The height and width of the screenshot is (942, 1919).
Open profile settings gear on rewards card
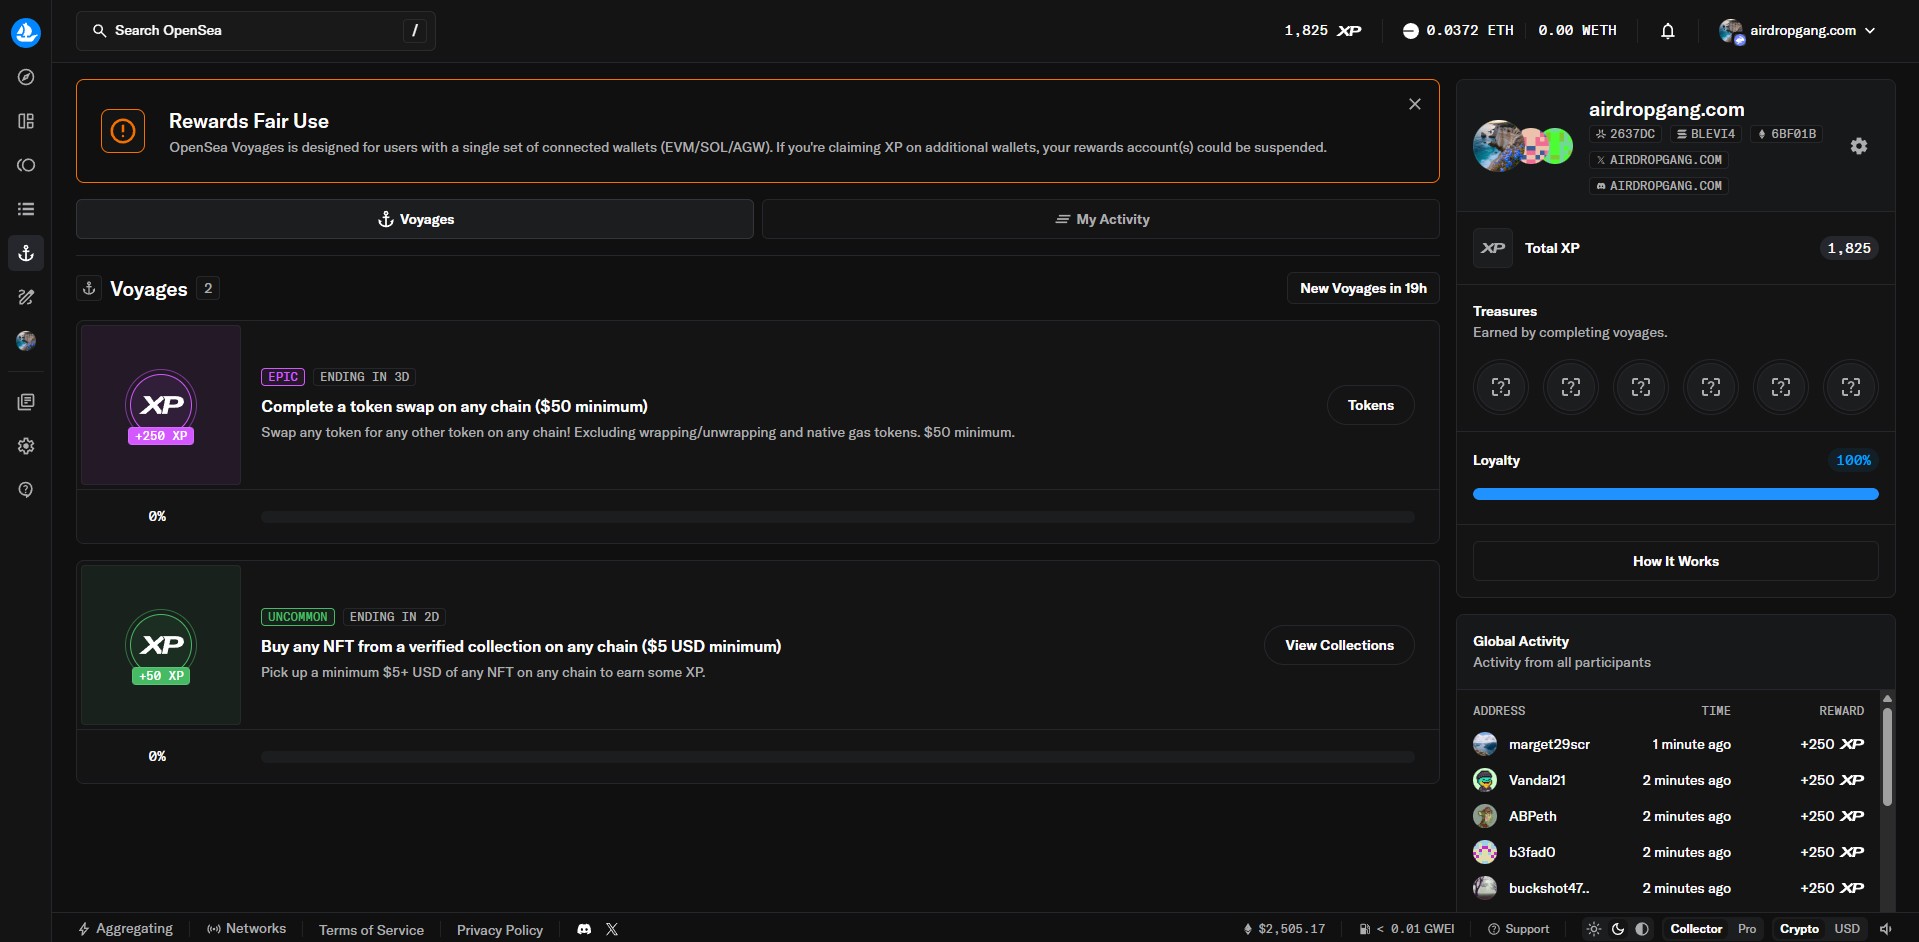1859,146
